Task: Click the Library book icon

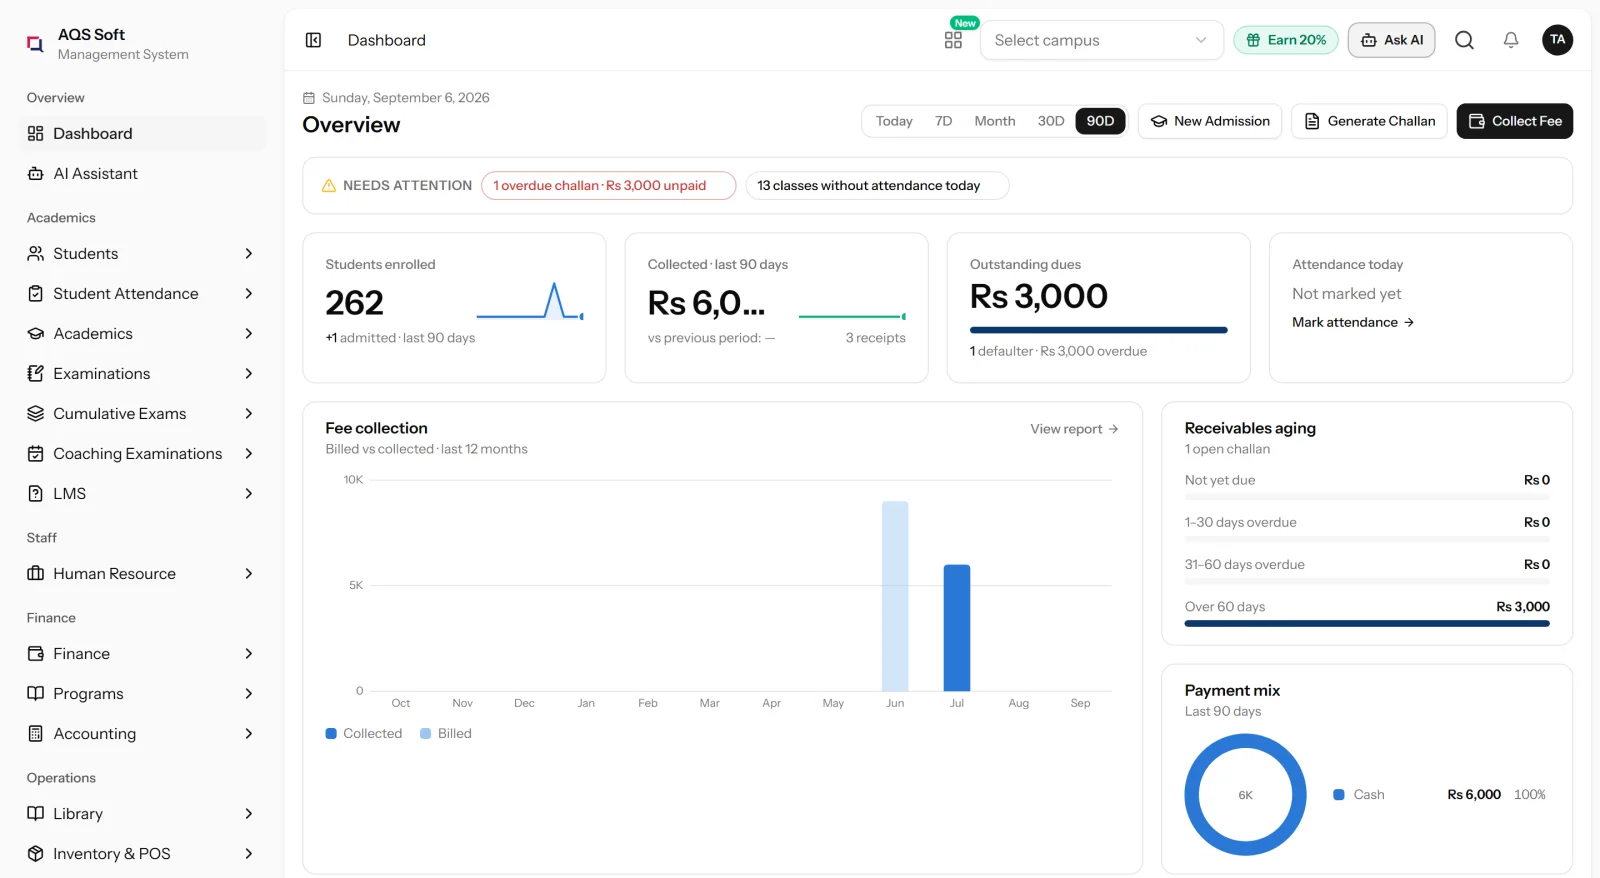Action: tap(36, 814)
